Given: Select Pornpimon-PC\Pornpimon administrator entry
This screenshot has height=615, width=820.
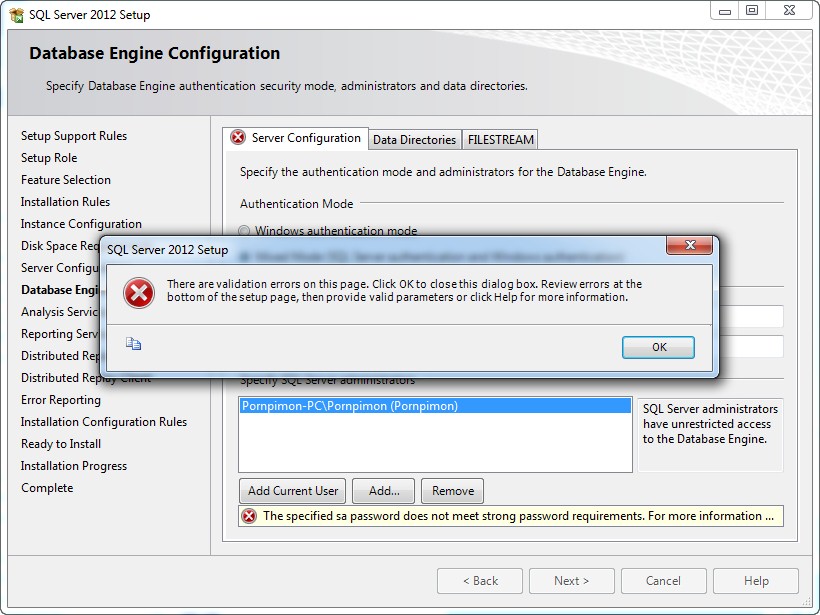Looking at the screenshot, I should (350, 406).
